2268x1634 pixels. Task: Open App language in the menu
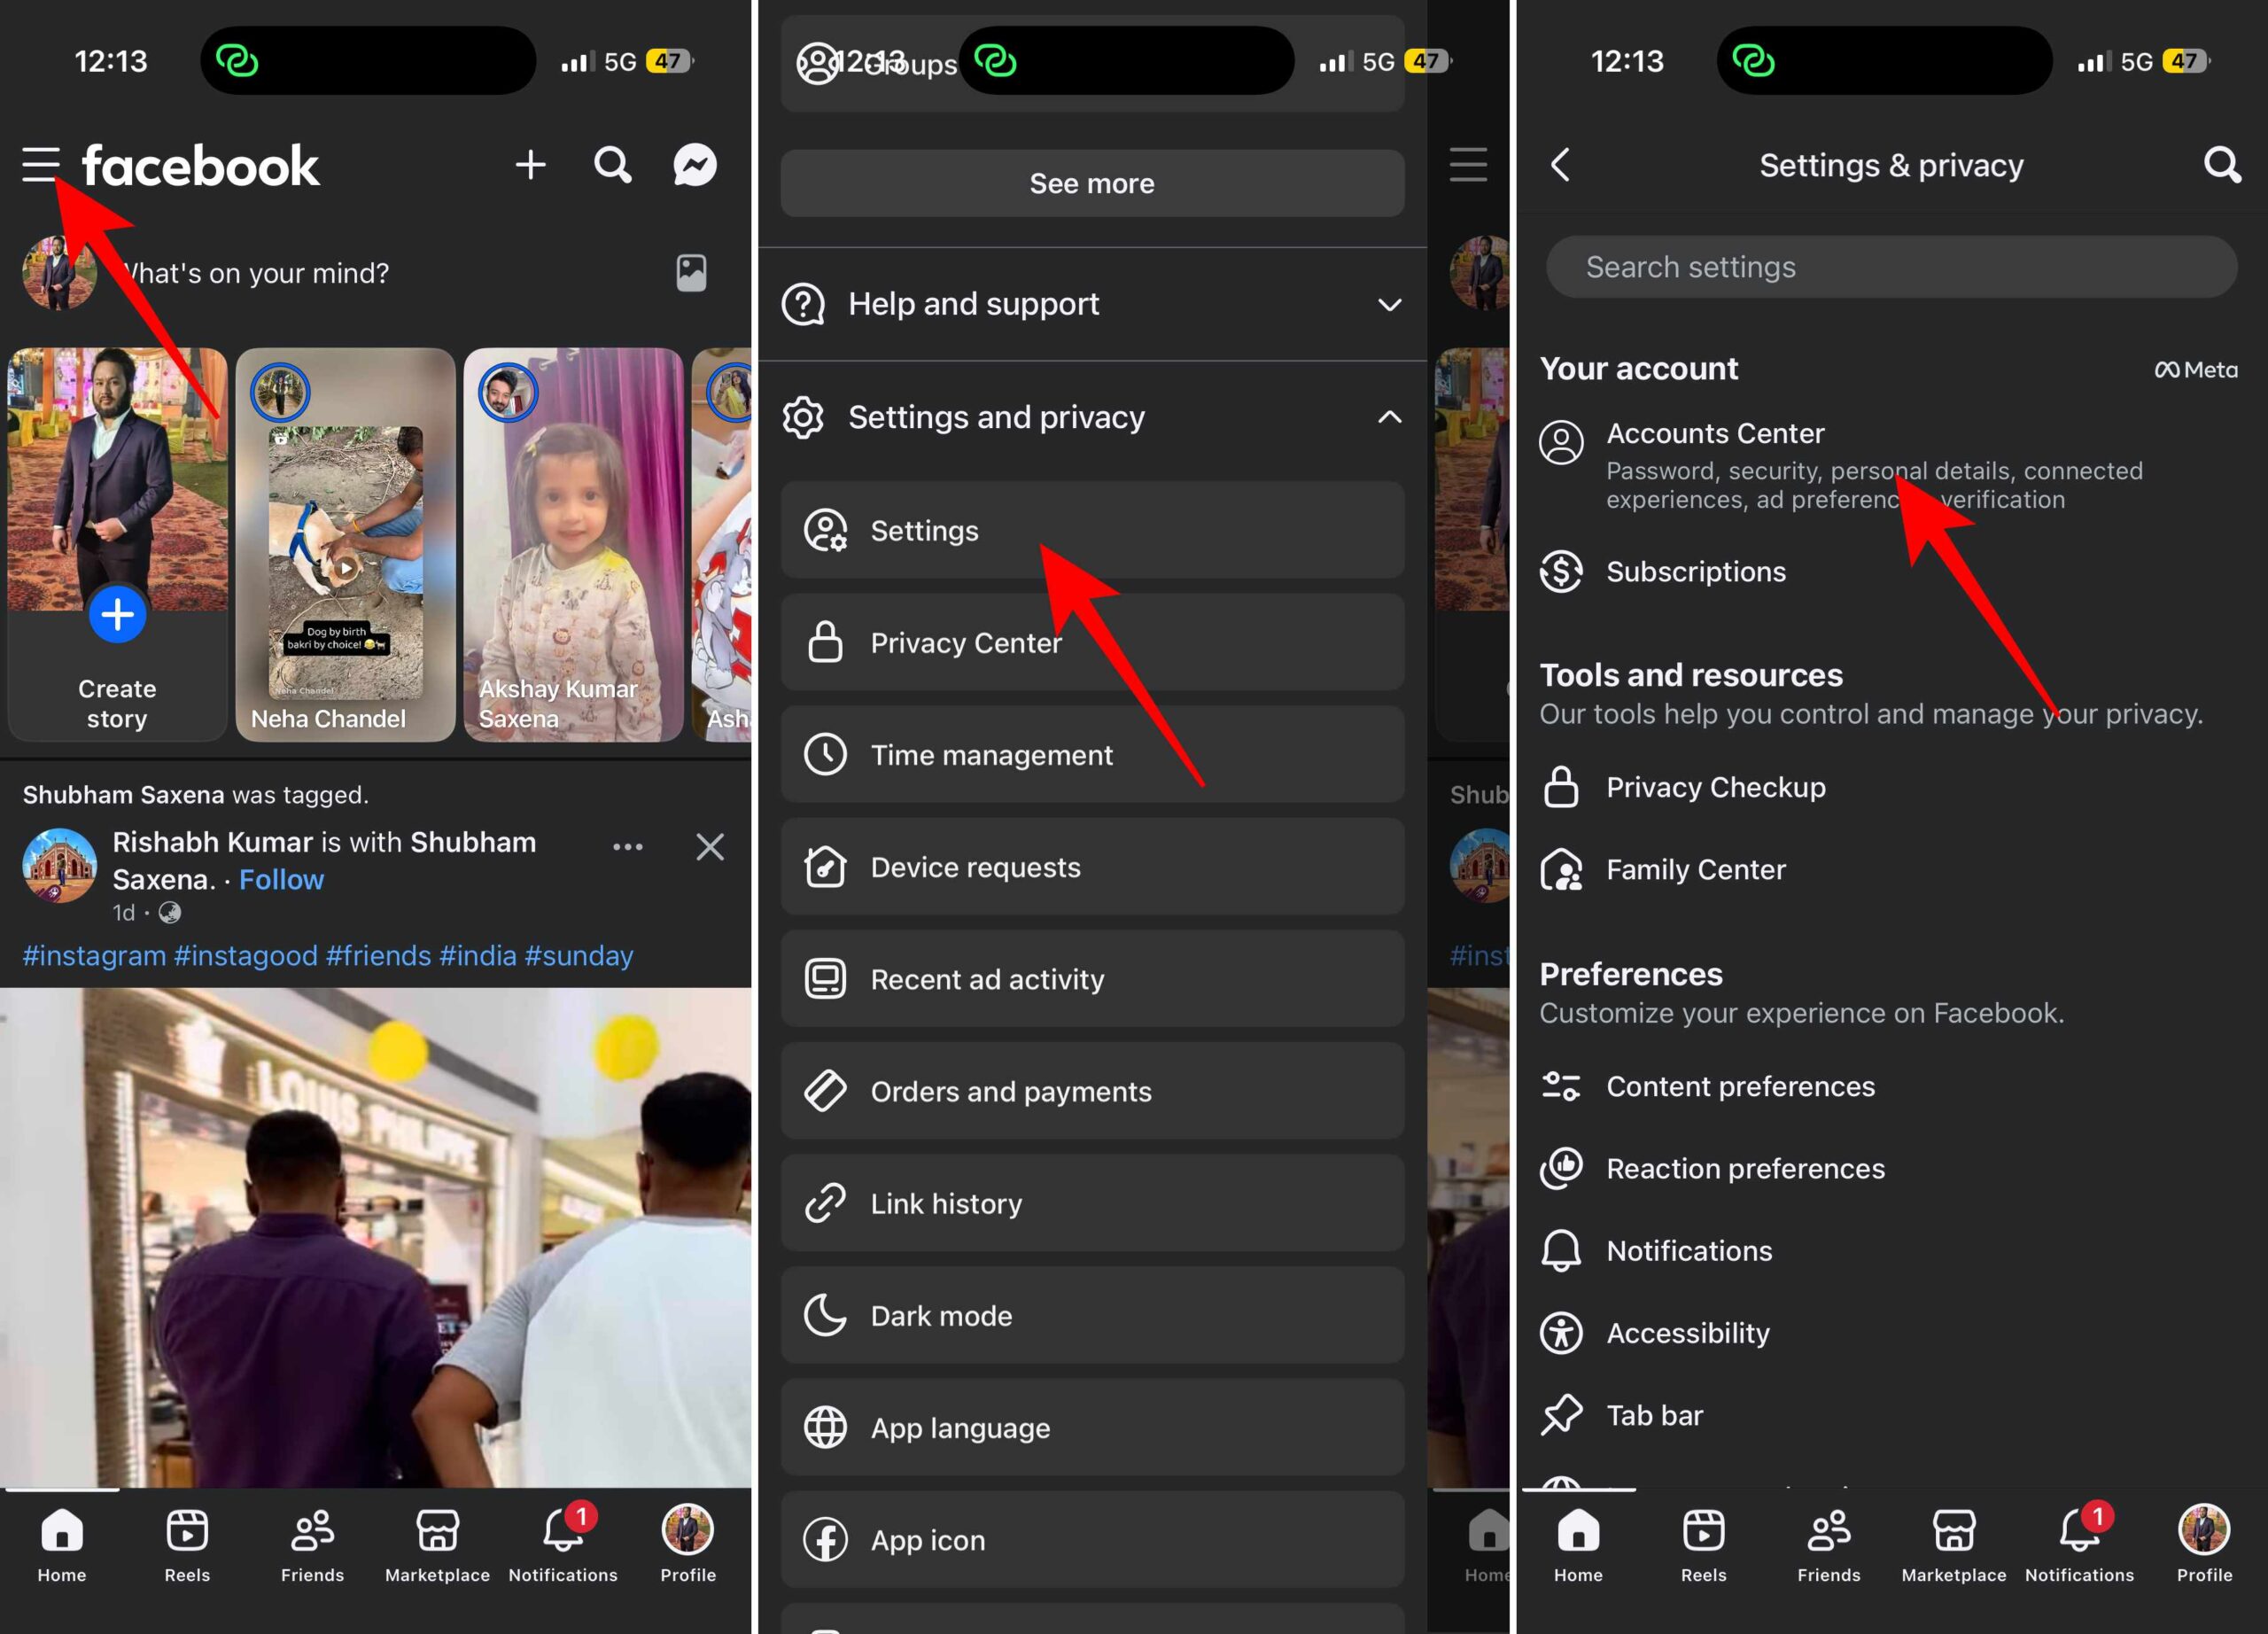(x=1092, y=1427)
